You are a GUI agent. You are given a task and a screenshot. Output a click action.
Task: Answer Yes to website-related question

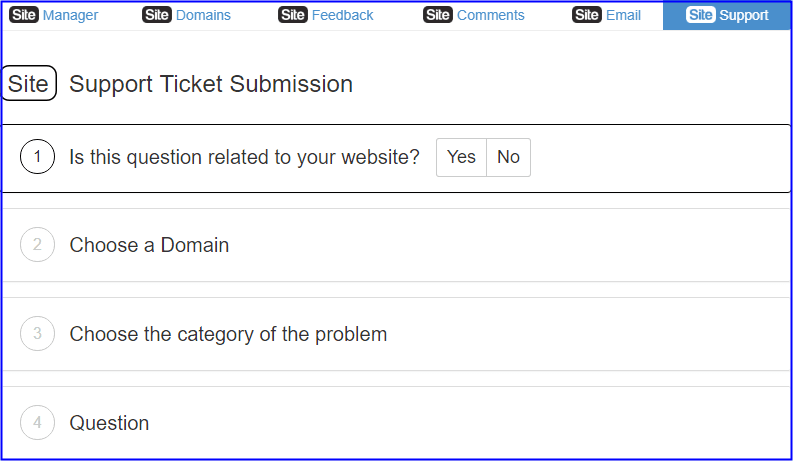461,157
